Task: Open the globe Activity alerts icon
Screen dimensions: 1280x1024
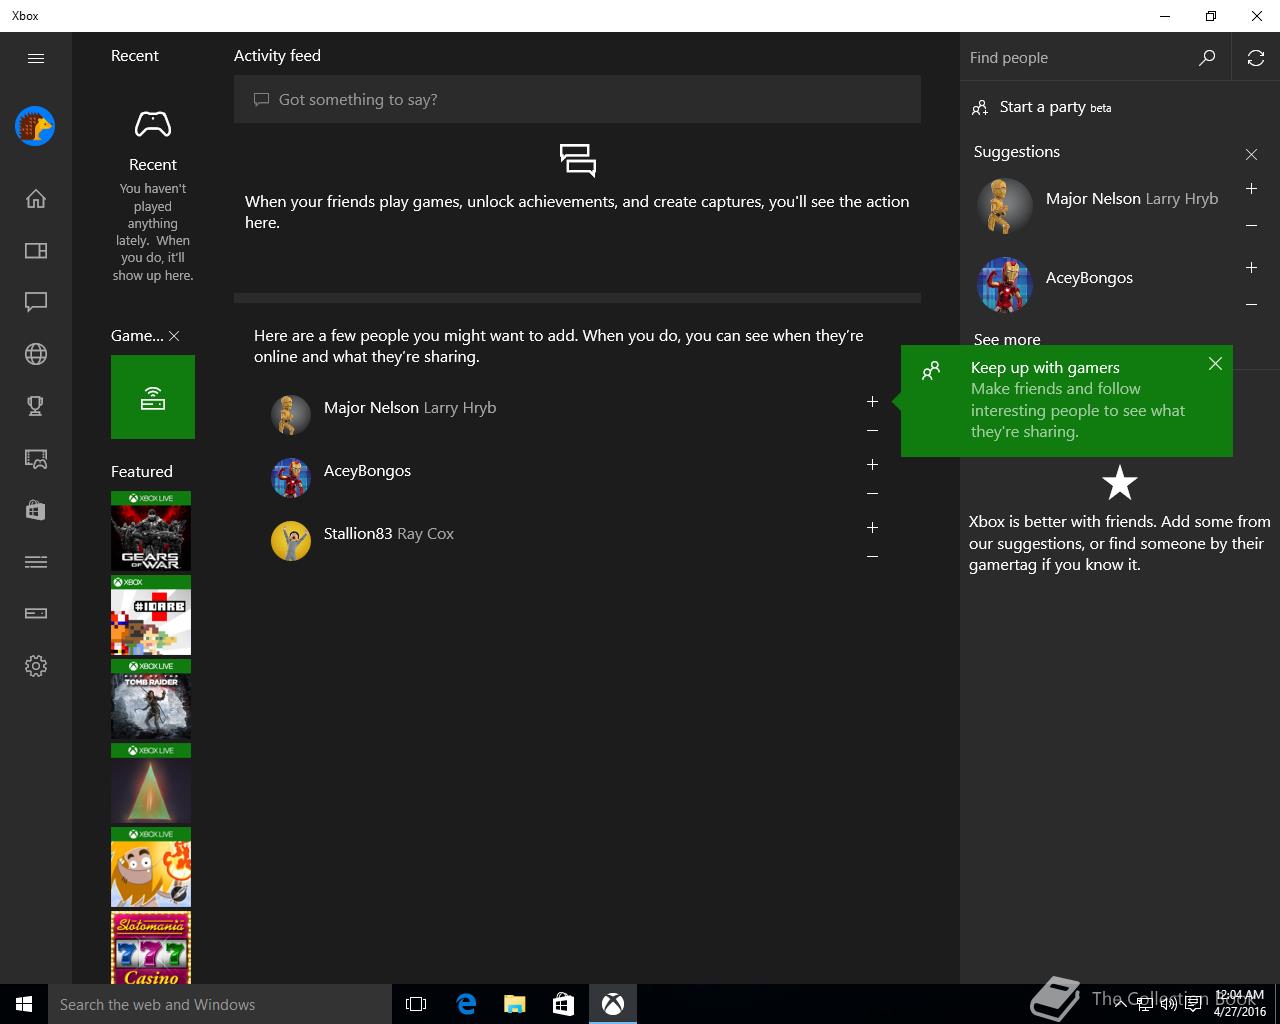Action: click(x=36, y=354)
